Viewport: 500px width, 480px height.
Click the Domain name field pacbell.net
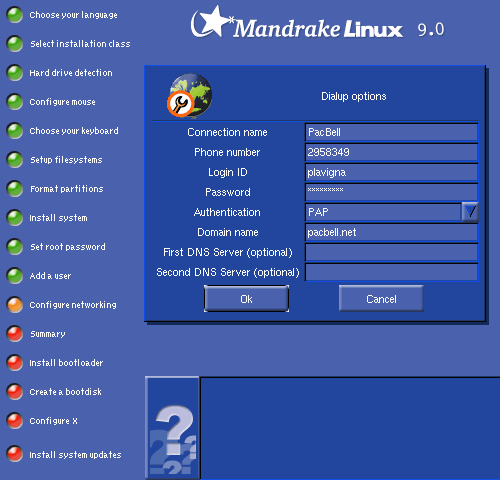click(391, 232)
